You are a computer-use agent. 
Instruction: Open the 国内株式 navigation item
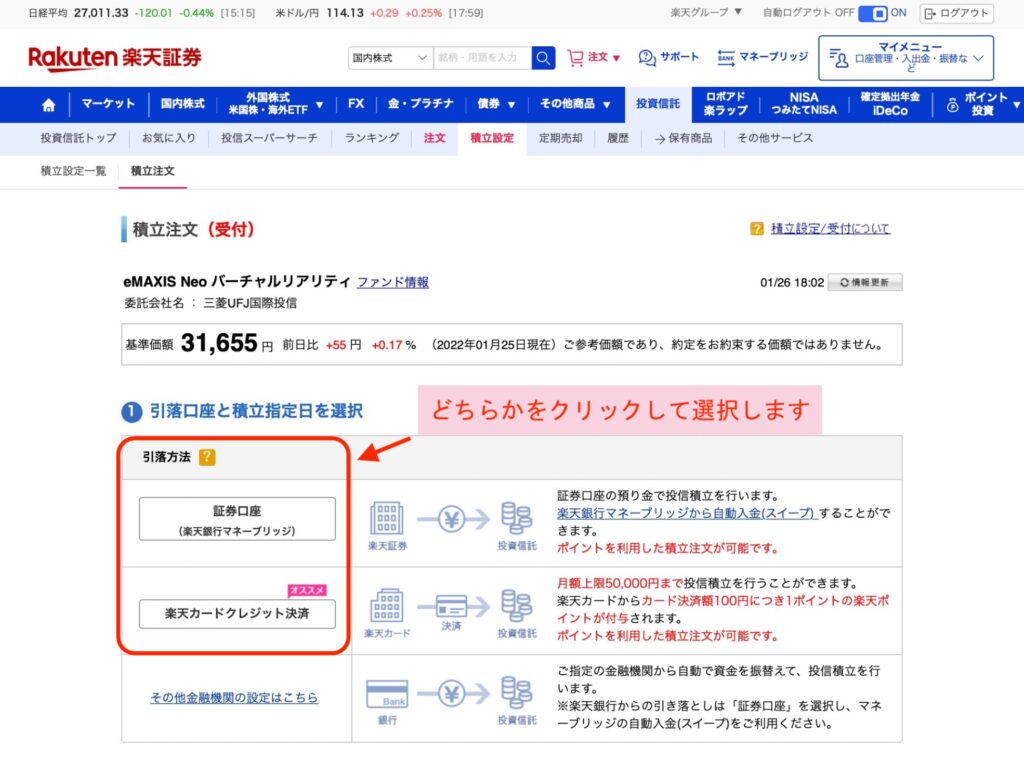(182, 104)
